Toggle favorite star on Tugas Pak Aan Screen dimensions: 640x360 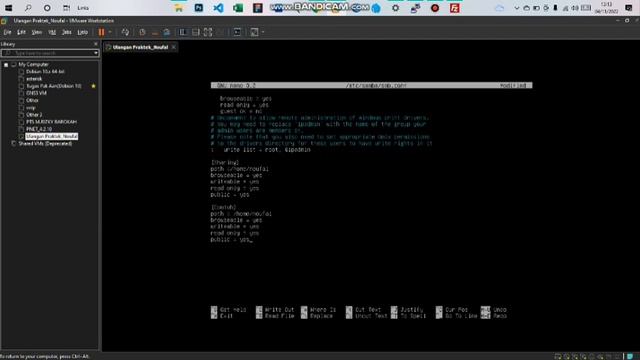pyautogui.click(x=93, y=86)
